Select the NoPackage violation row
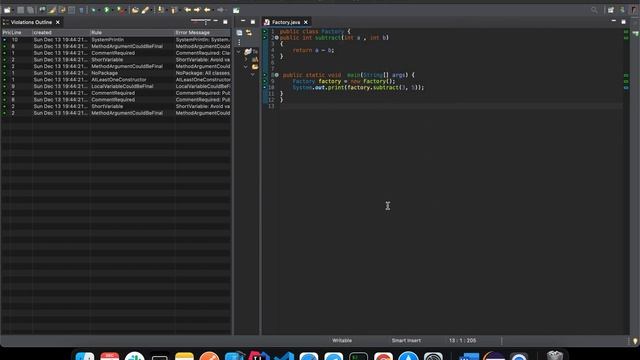 point(116,73)
